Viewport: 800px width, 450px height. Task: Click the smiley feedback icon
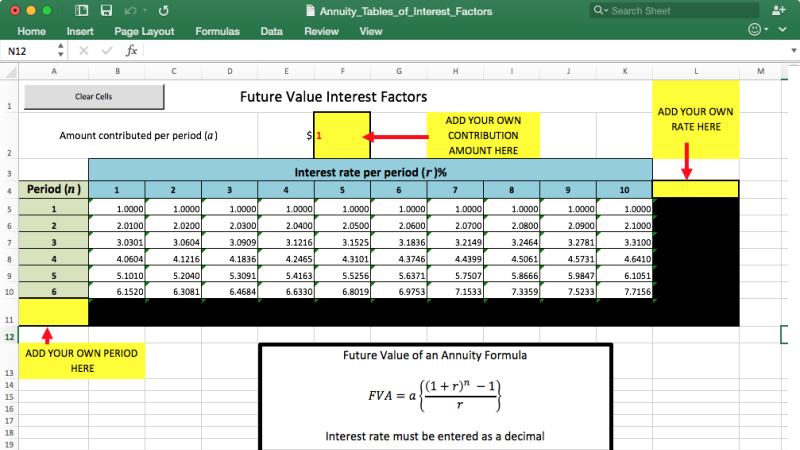(x=755, y=30)
